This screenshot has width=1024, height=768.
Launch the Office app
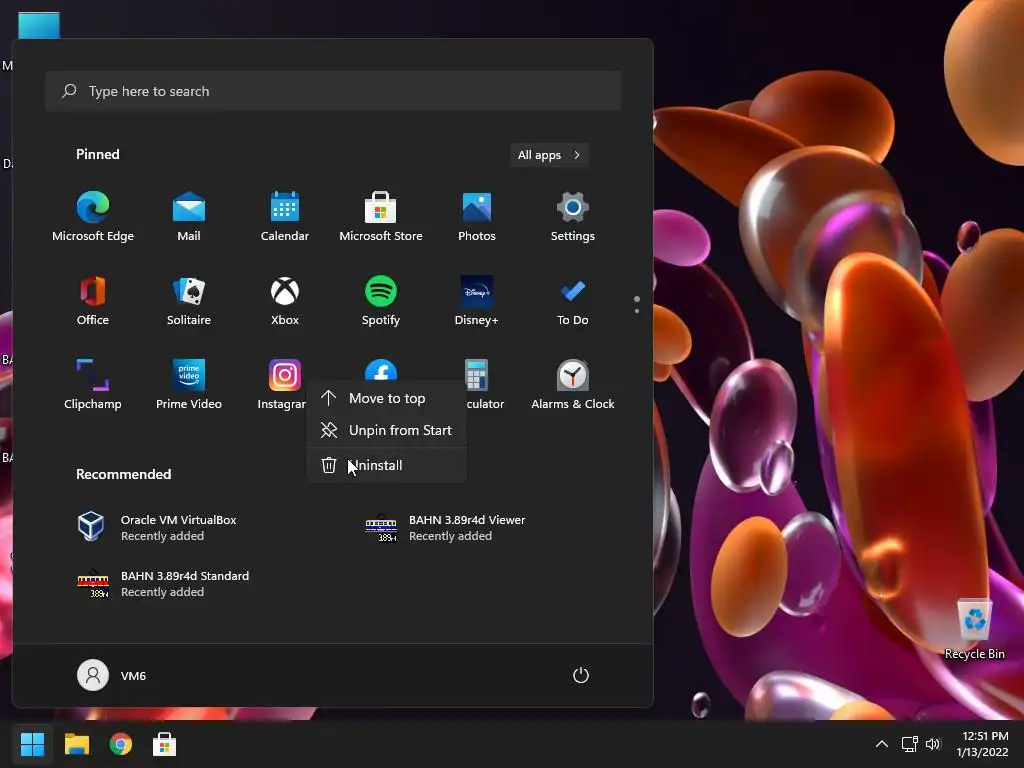point(93,301)
